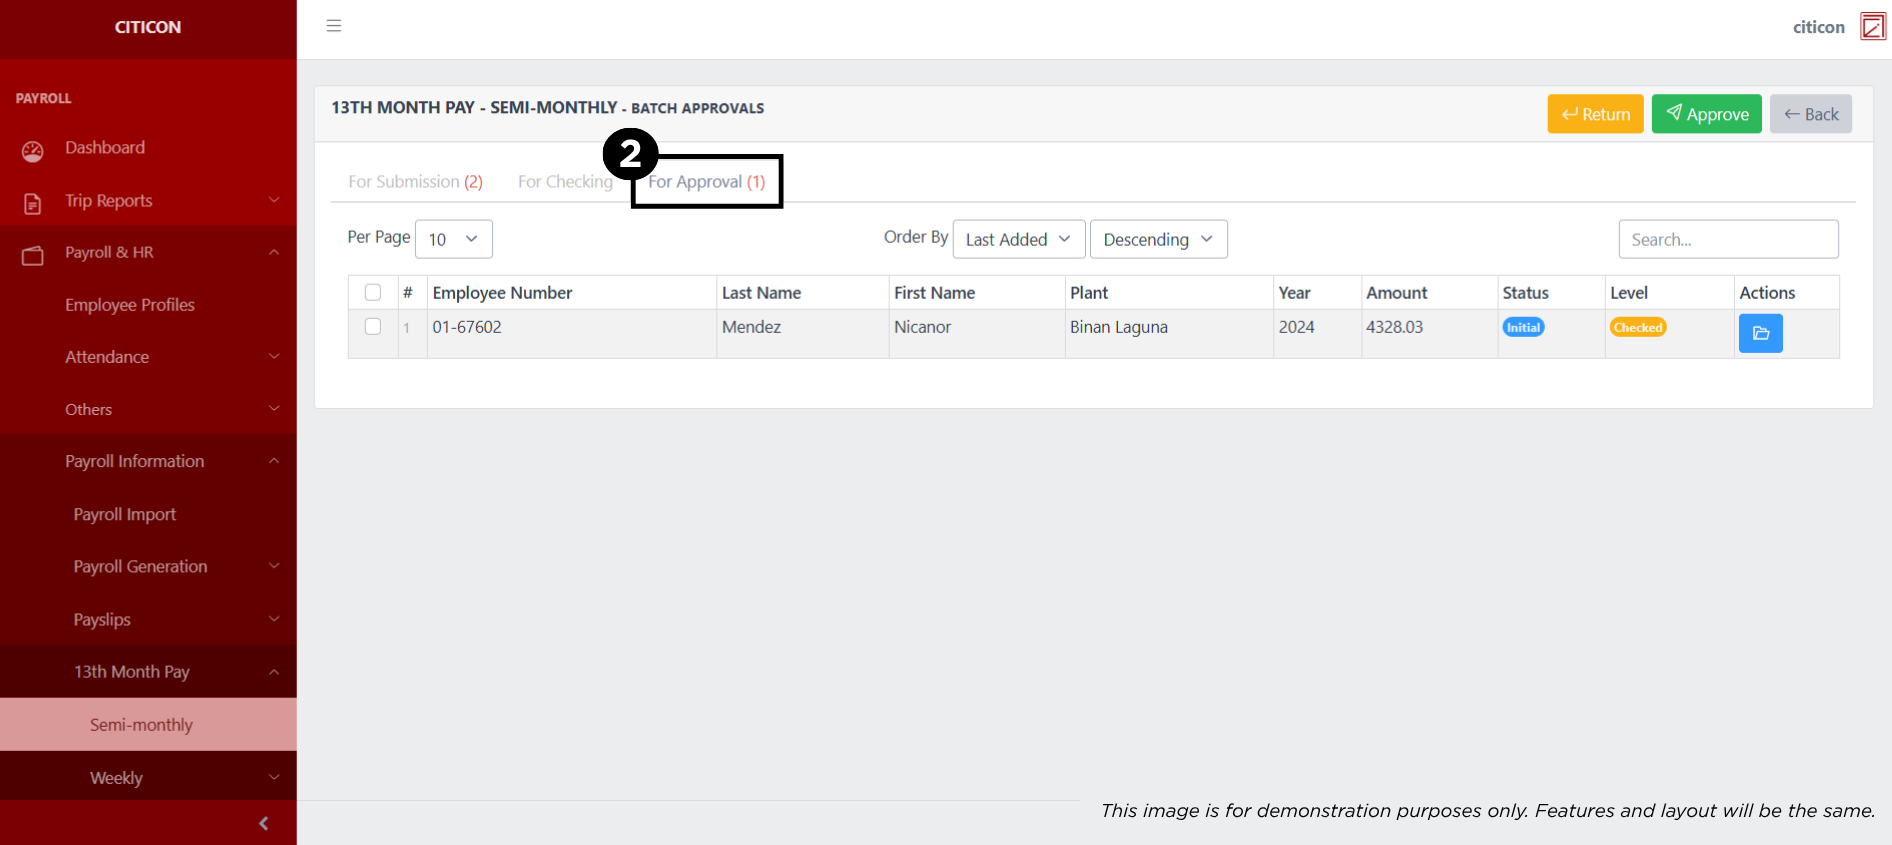Click the Trip Reports document icon
Screen dimensions: 1892x845
33,204
